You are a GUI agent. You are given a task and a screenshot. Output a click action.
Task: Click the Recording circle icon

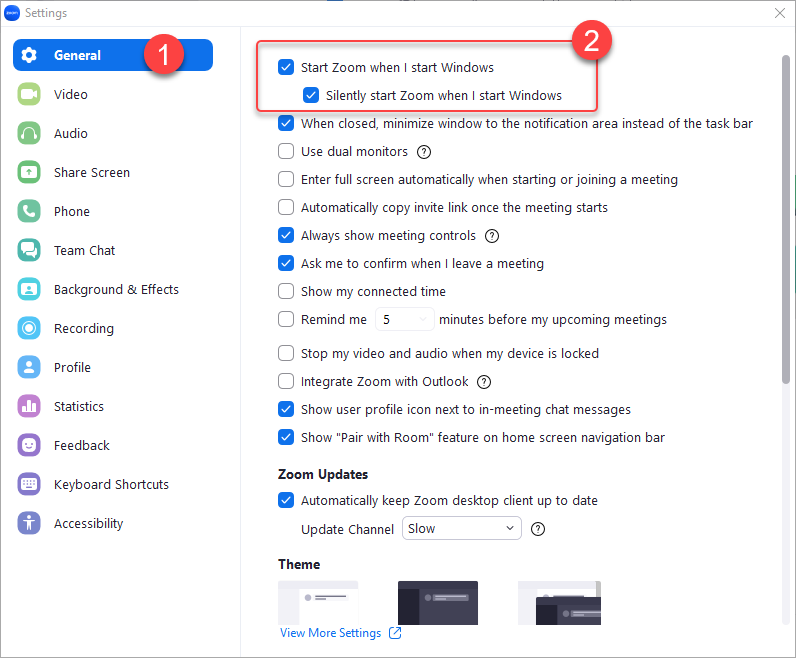[29, 328]
